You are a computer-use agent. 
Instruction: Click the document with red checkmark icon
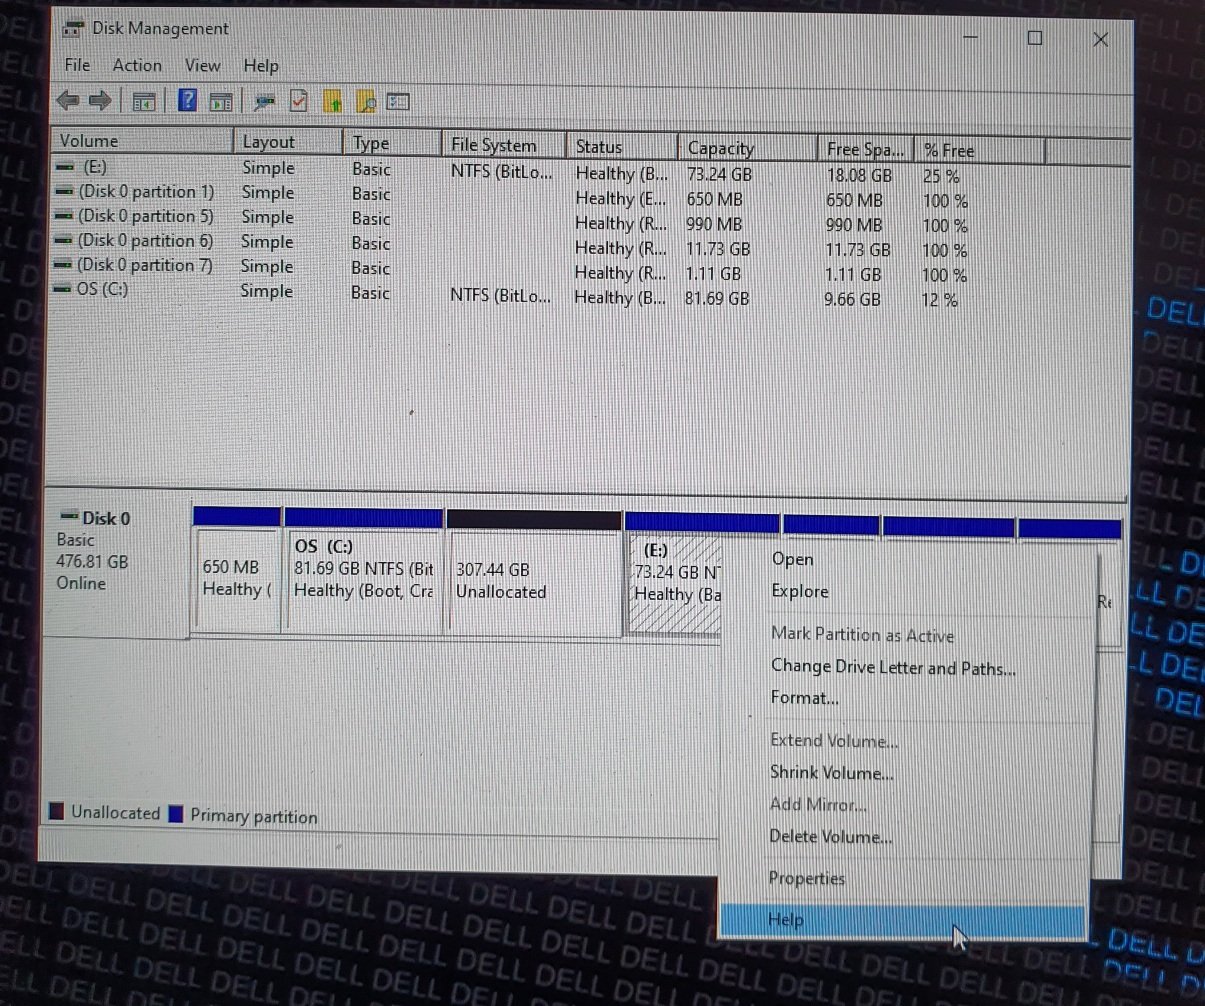pos(297,101)
